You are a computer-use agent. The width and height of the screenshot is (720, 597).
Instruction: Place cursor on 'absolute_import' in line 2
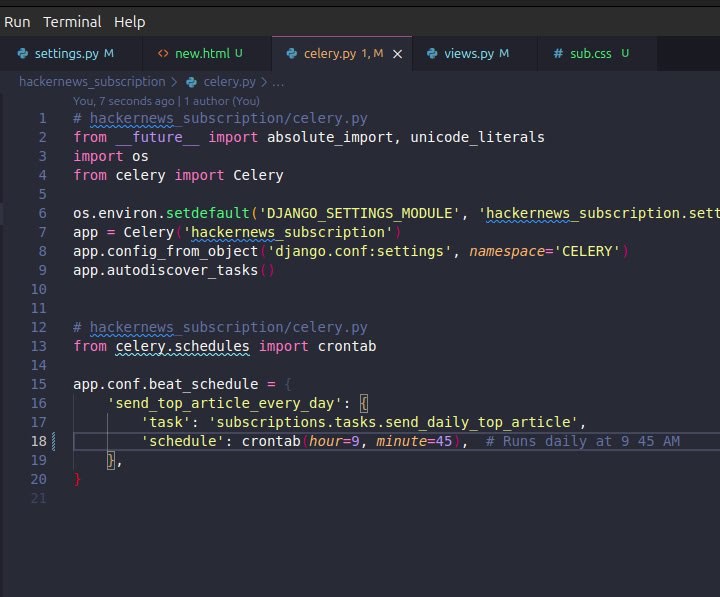(x=330, y=137)
